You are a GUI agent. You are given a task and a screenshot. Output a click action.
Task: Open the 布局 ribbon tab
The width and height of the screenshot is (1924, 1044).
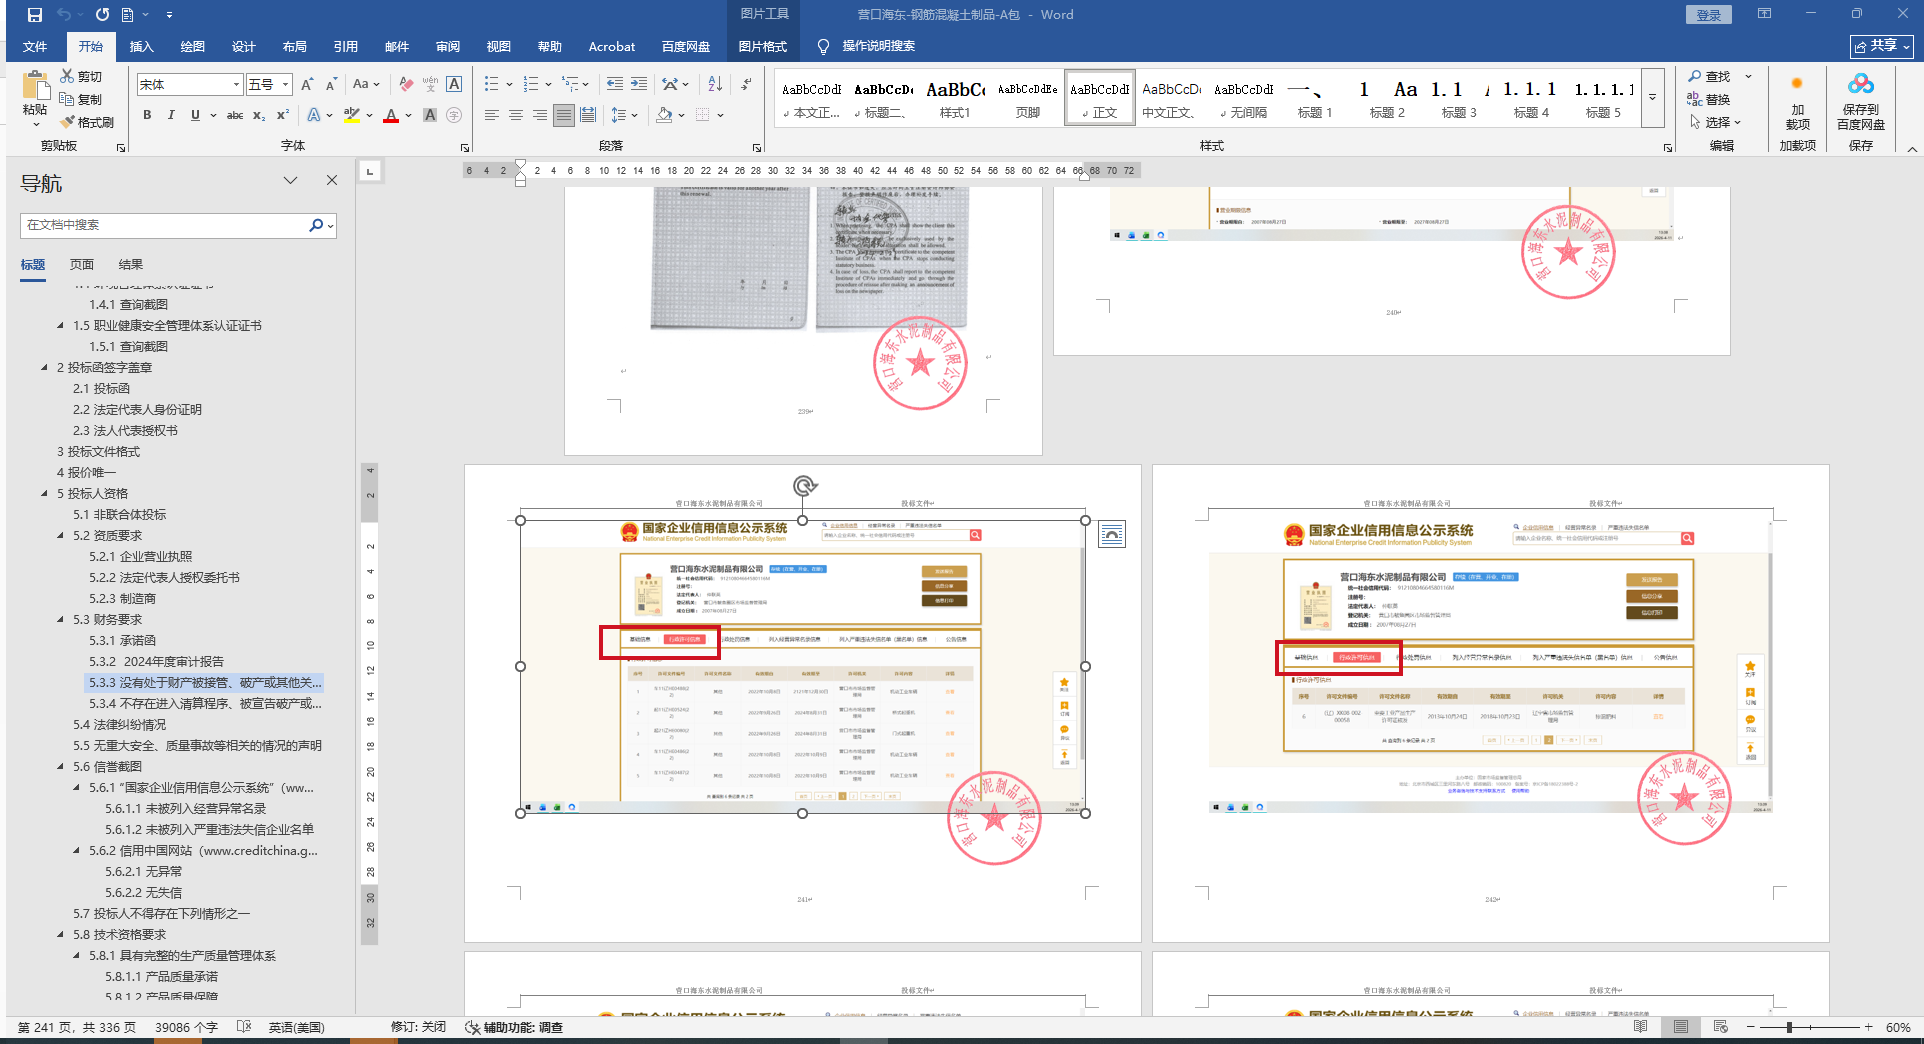[294, 47]
